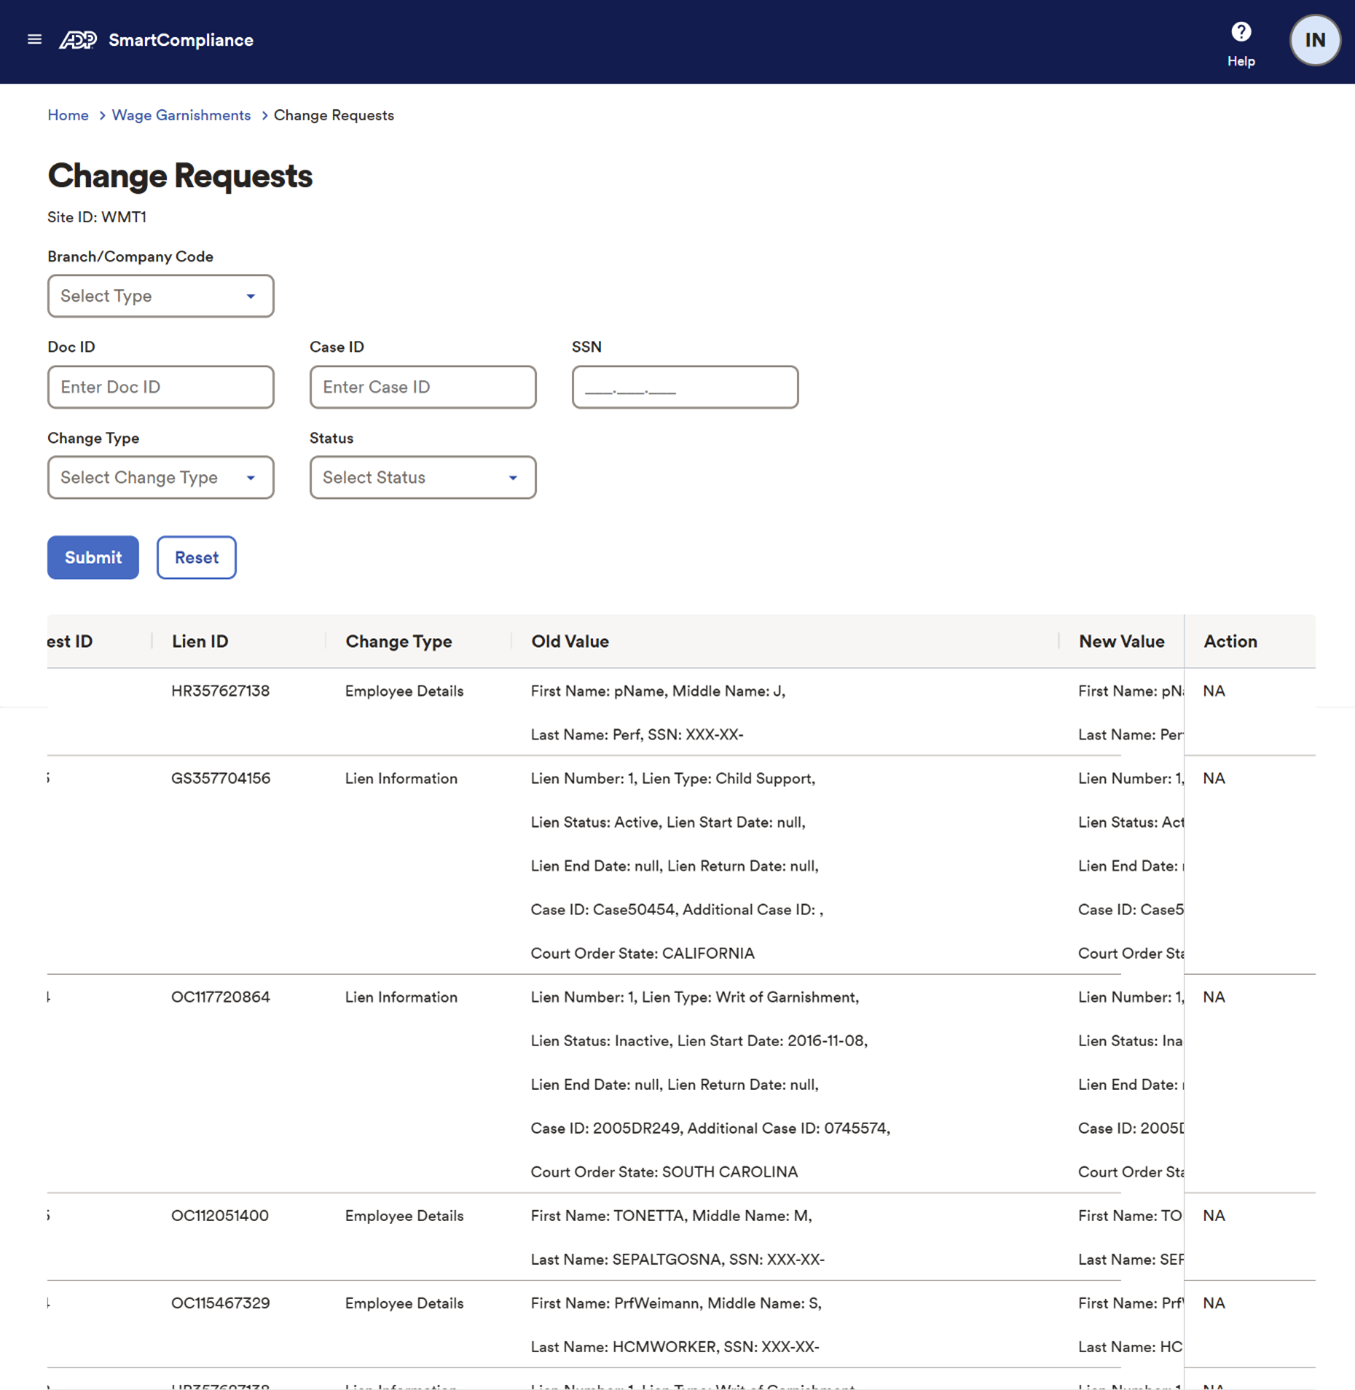Click the Lien ID column header
Screen dimensions: 1355x1390
200,642
